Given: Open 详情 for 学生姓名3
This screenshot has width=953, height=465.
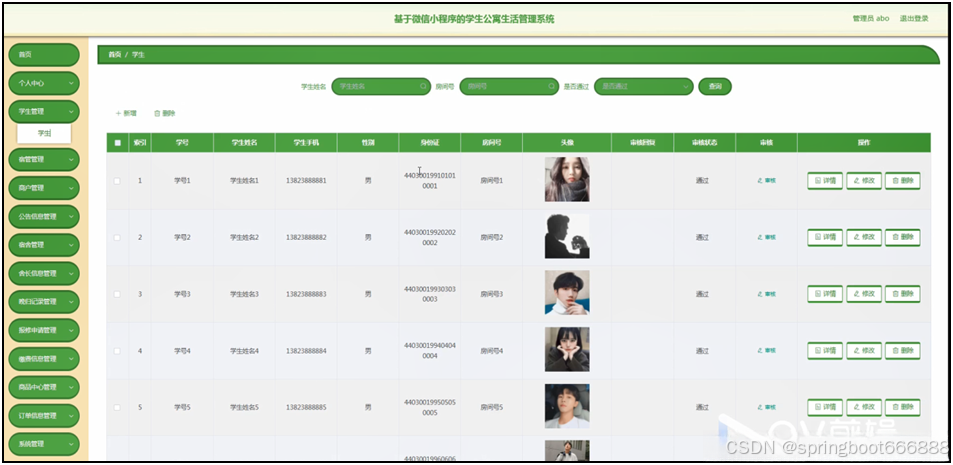Looking at the screenshot, I should (x=825, y=294).
